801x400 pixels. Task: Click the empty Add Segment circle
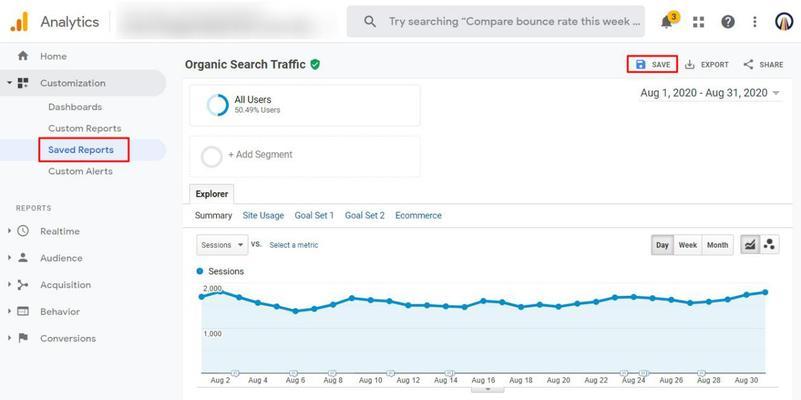pyautogui.click(x=211, y=157)
